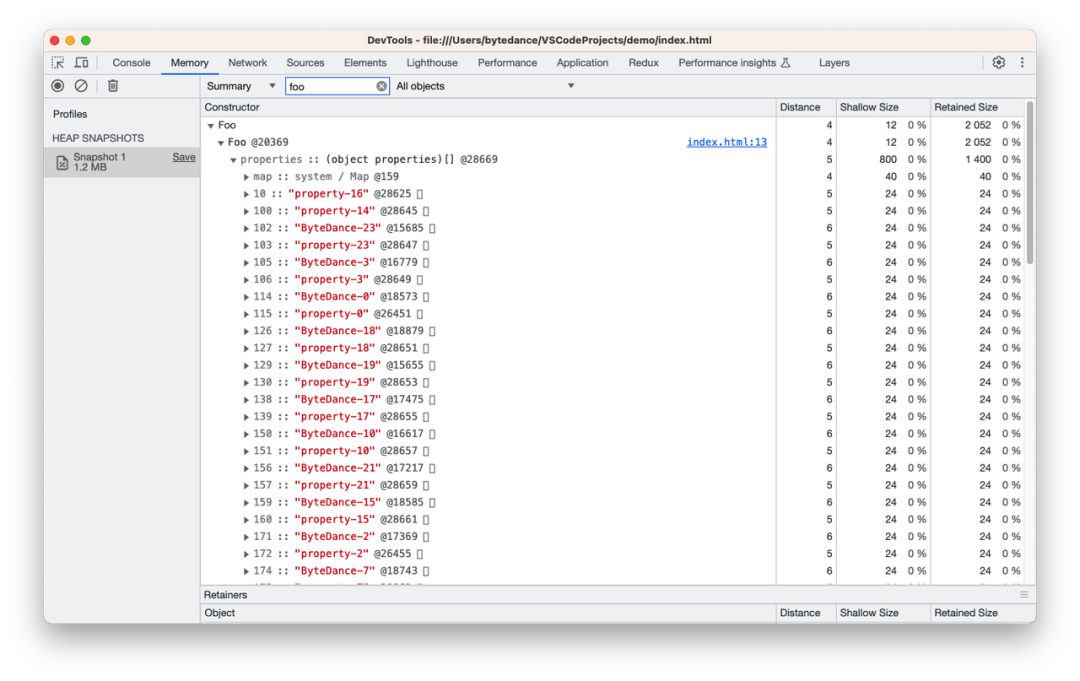Click the Retainers pane menu icon
Screen dimensions: 1080x681
1024,595
